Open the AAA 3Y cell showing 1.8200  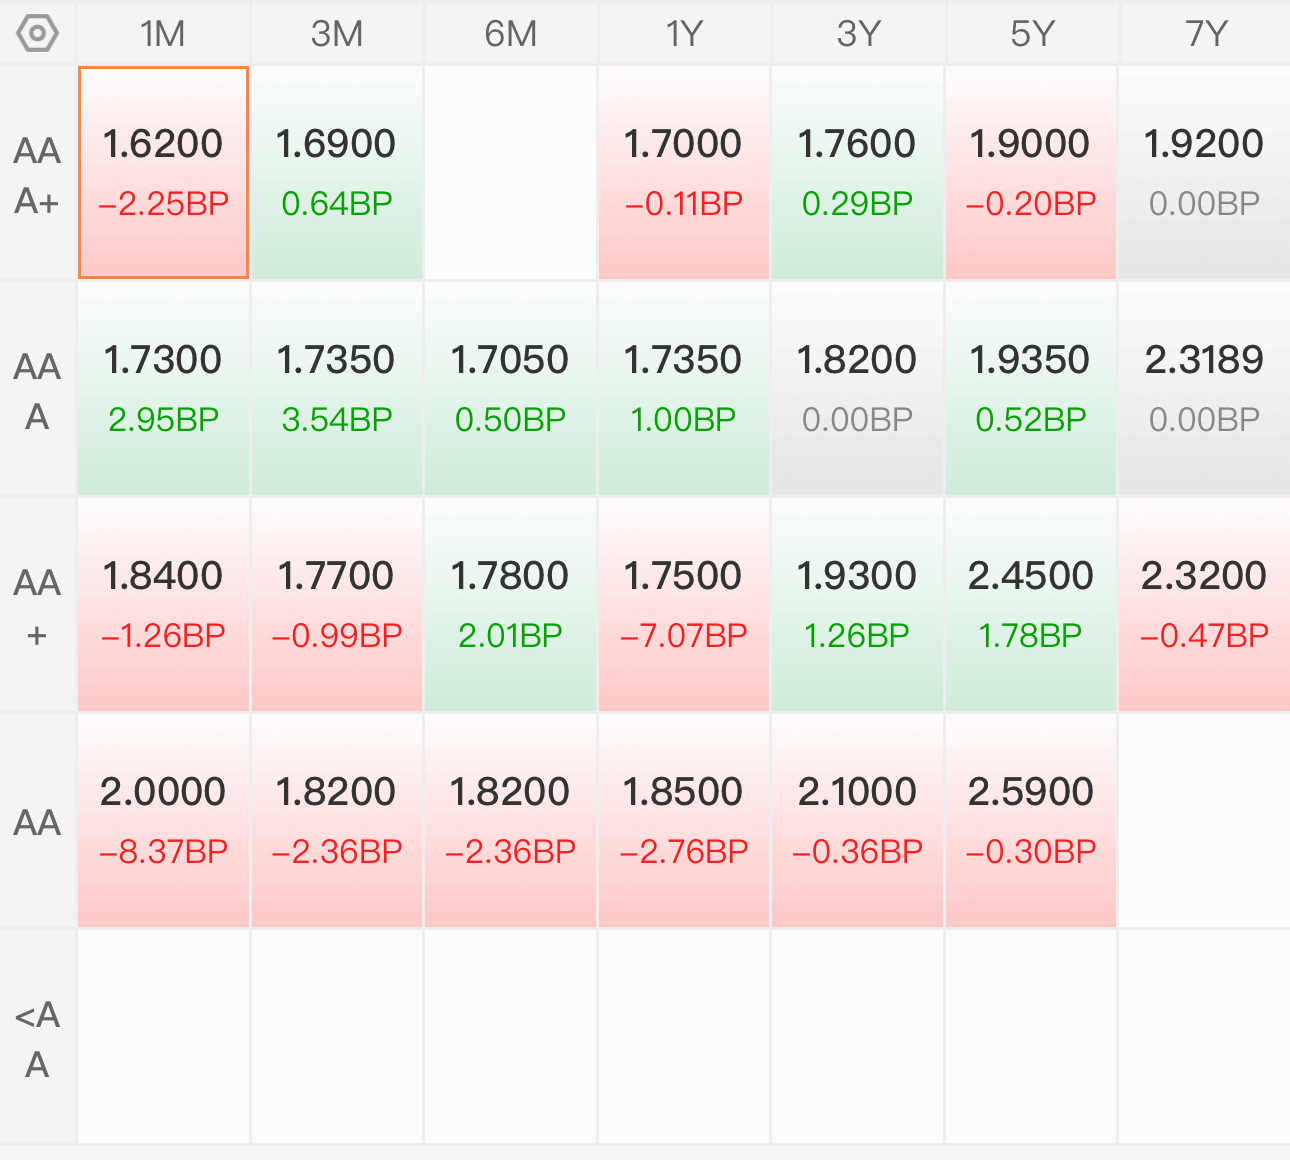pos(858,389)
